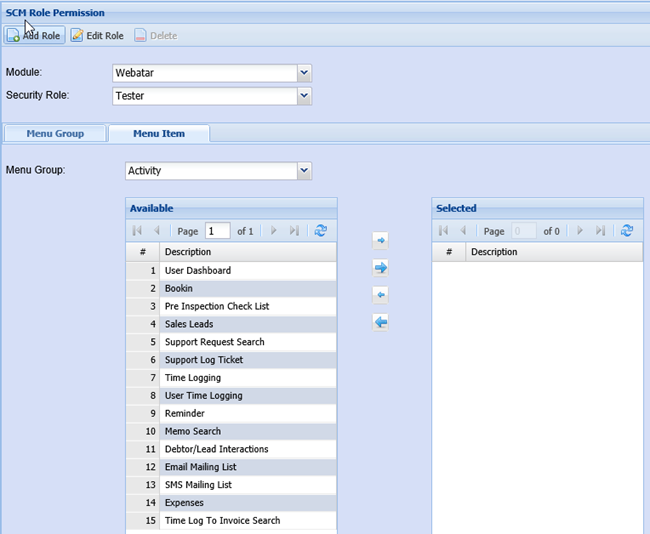The image size is (650, 534).
Task: Go to first page in Available list
Action: tap(137, 231)
